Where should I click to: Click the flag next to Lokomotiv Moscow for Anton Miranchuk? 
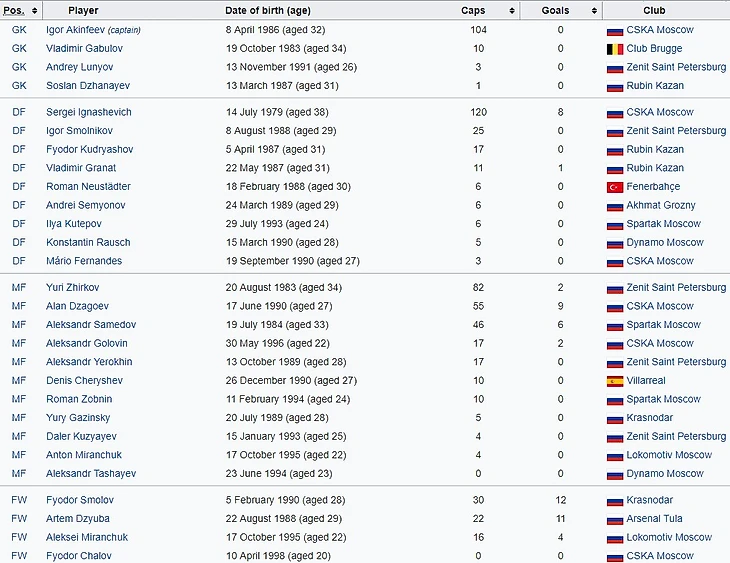coord(615,455)
